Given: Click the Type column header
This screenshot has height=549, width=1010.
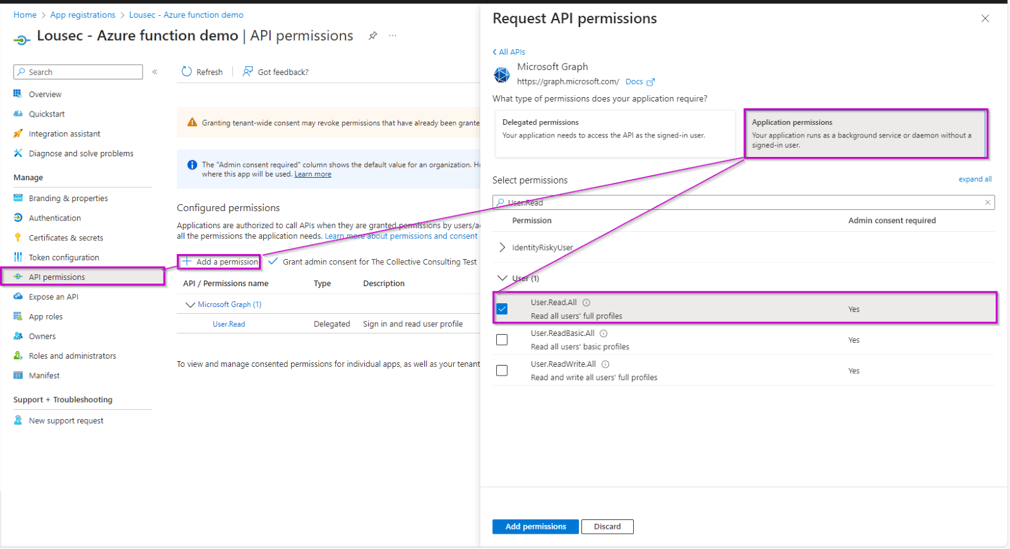Looking at the screenshot, I should [x=322, y=283].
